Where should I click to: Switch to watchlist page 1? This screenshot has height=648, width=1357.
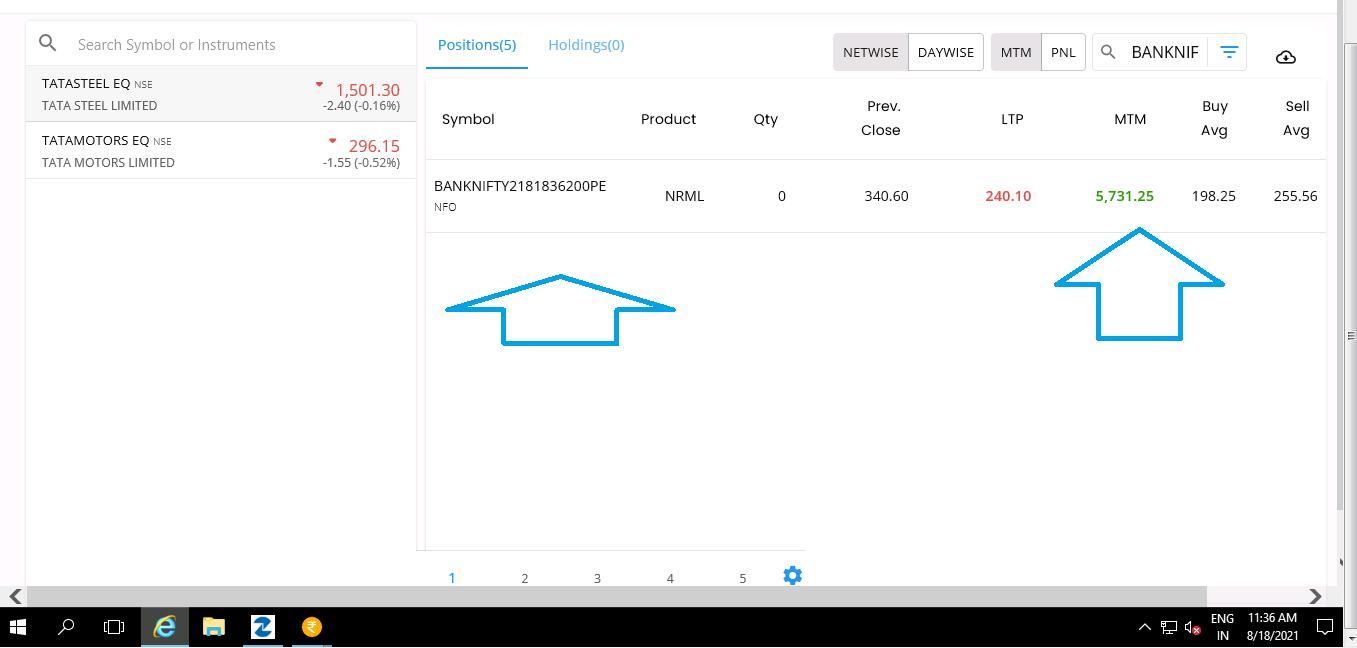pyautogui.click(x=452, y=578)
